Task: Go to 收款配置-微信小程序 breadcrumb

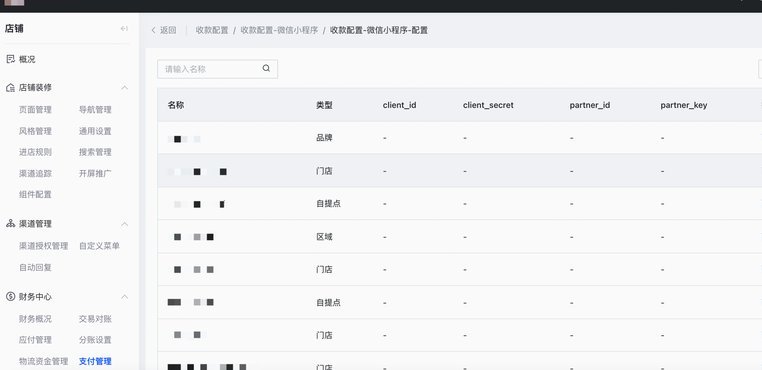Action: click(279, 30)
